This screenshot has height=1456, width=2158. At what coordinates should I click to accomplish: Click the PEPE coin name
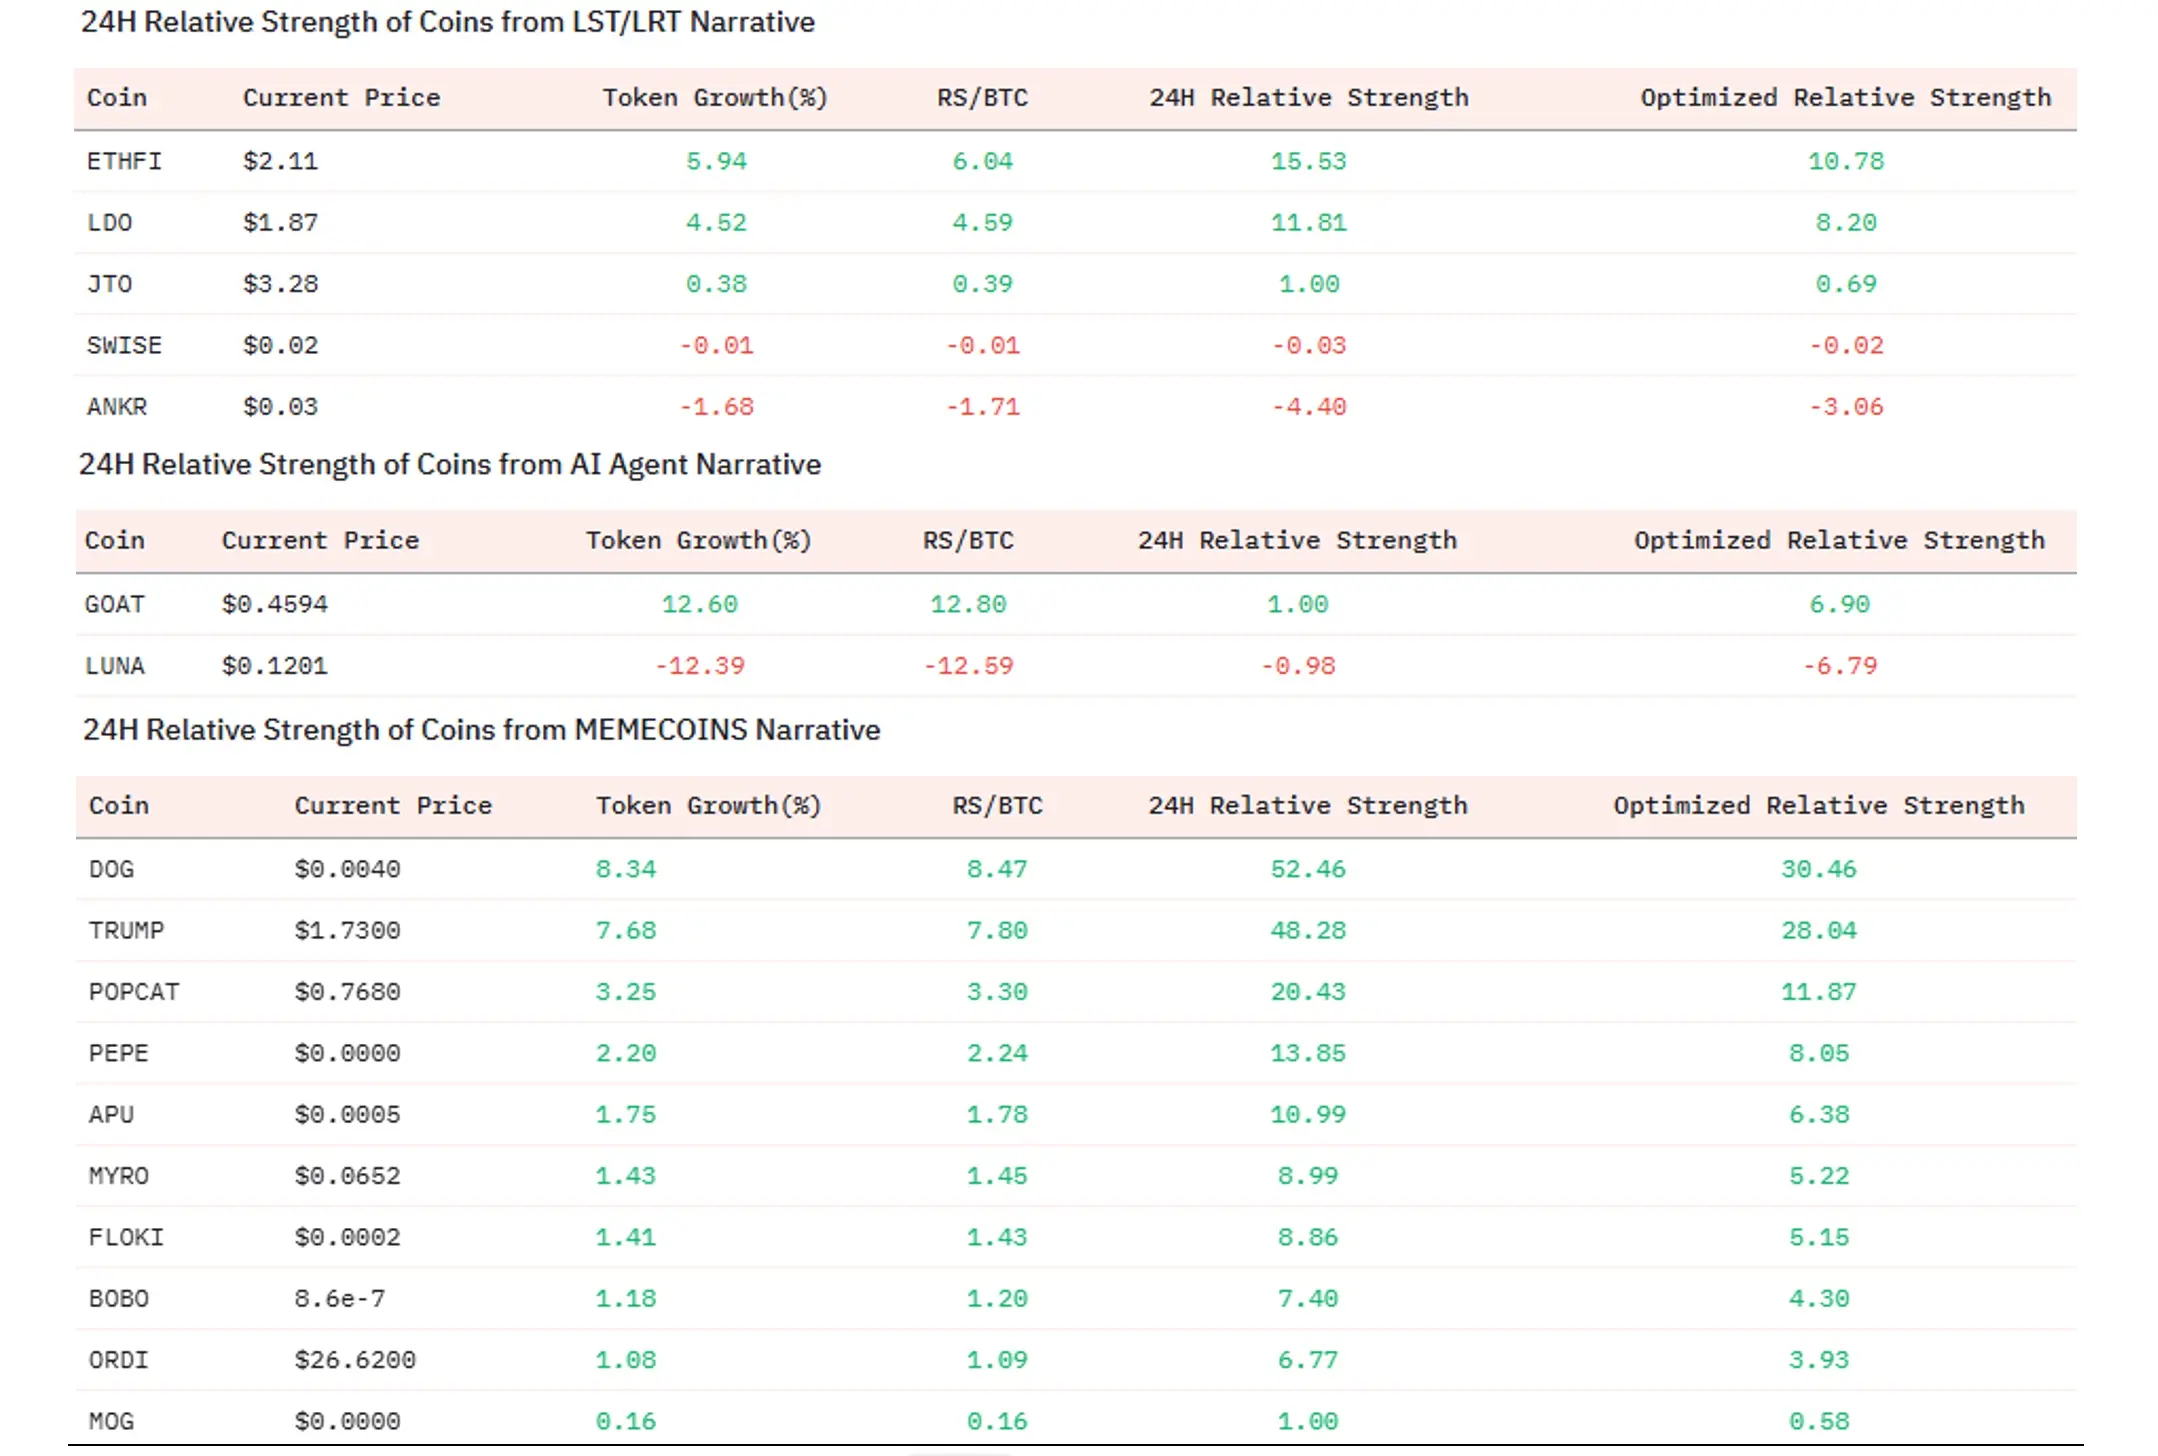point(118,1053)
